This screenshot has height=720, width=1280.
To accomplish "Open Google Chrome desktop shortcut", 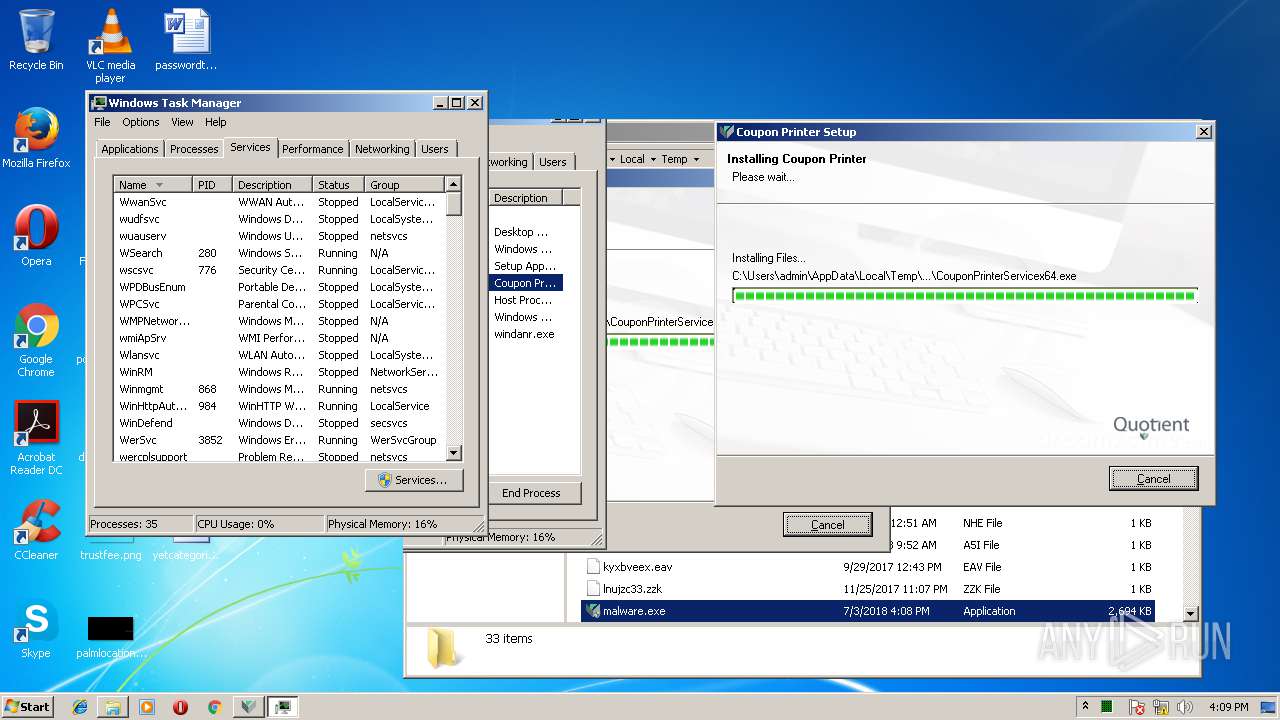I will pyautogui.click(x=36, y=340).
